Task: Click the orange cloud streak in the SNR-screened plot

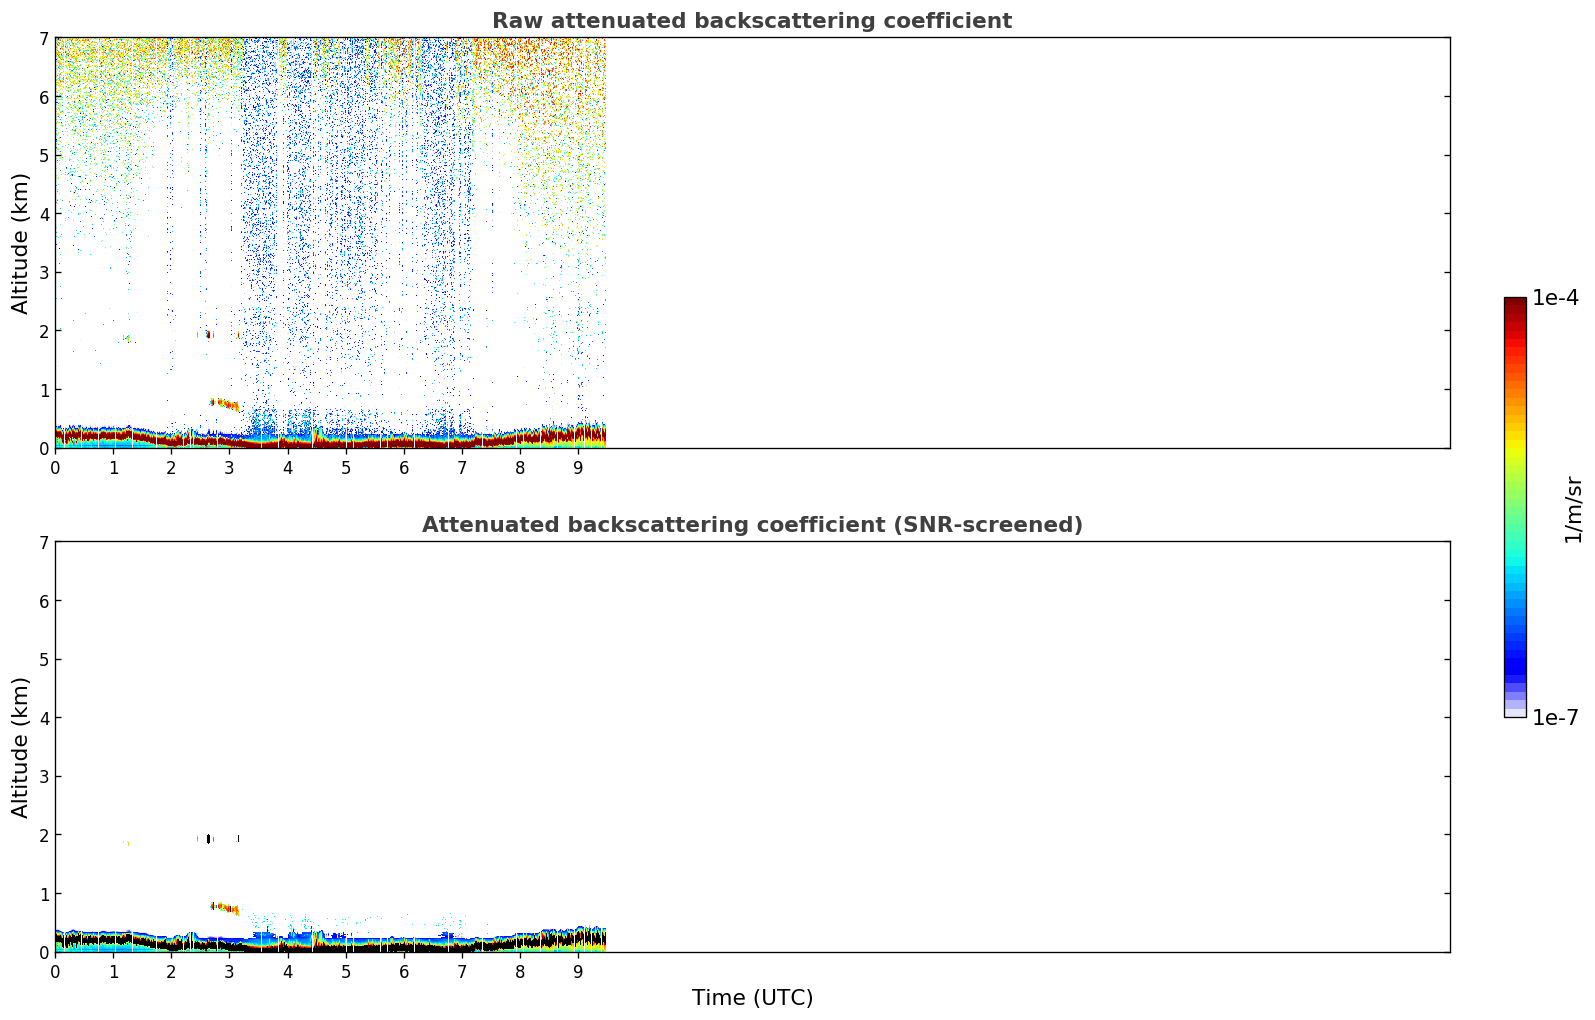Action: (225, 908)
